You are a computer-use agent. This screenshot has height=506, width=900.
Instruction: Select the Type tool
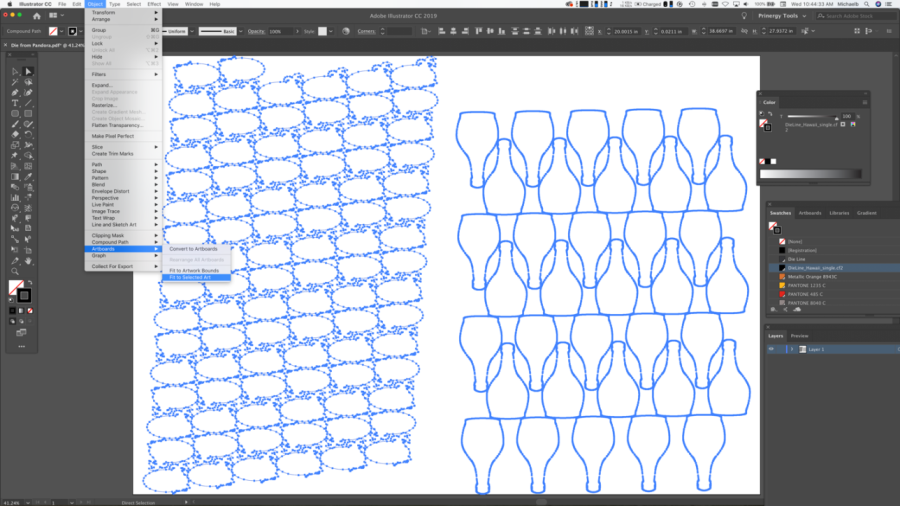tap(15, 102)
